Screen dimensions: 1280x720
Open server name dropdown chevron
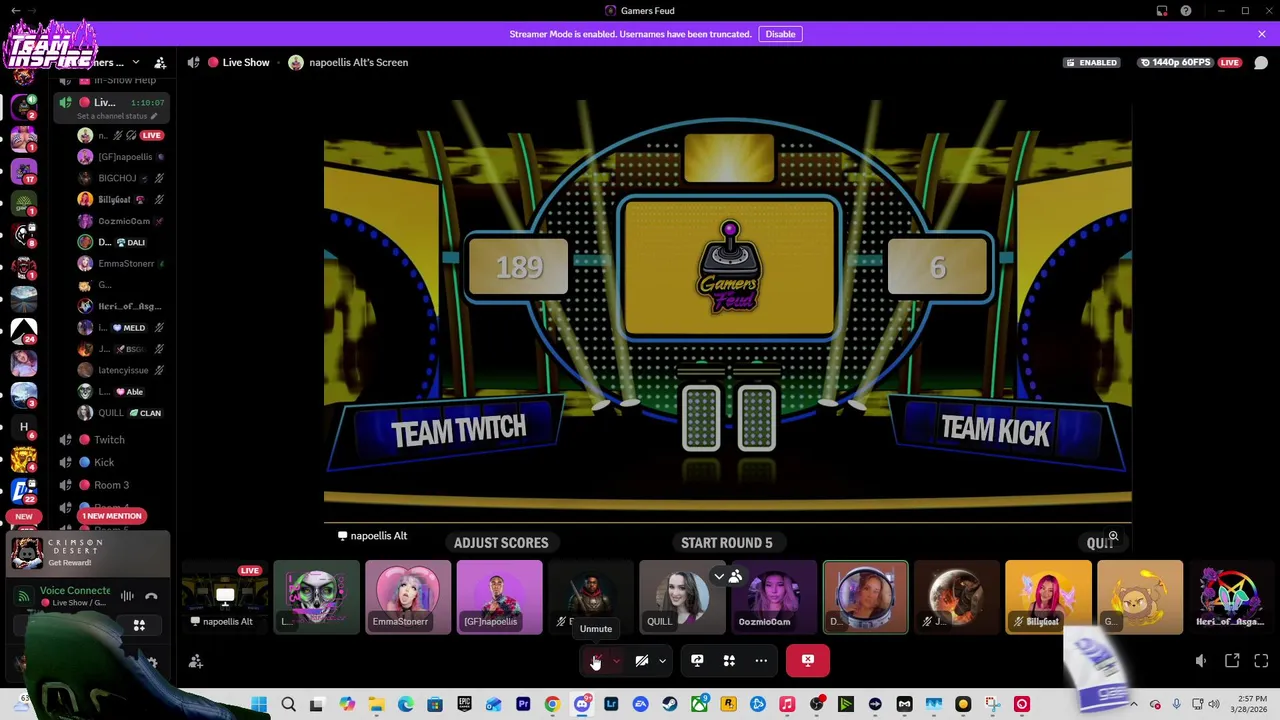coord(136,62)
